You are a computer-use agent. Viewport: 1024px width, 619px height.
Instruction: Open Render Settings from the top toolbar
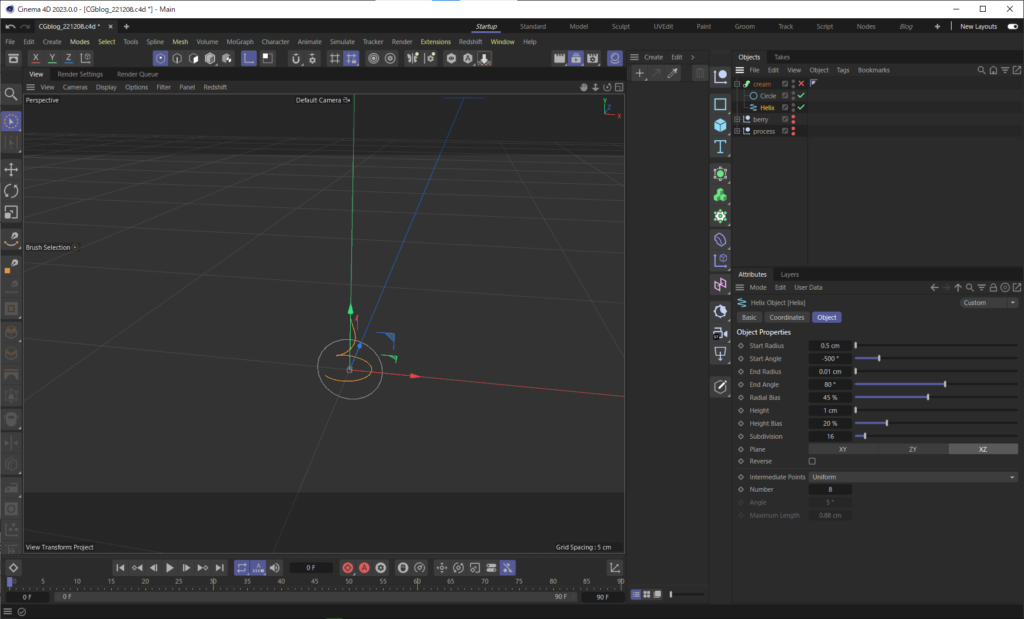coord(592,59)
